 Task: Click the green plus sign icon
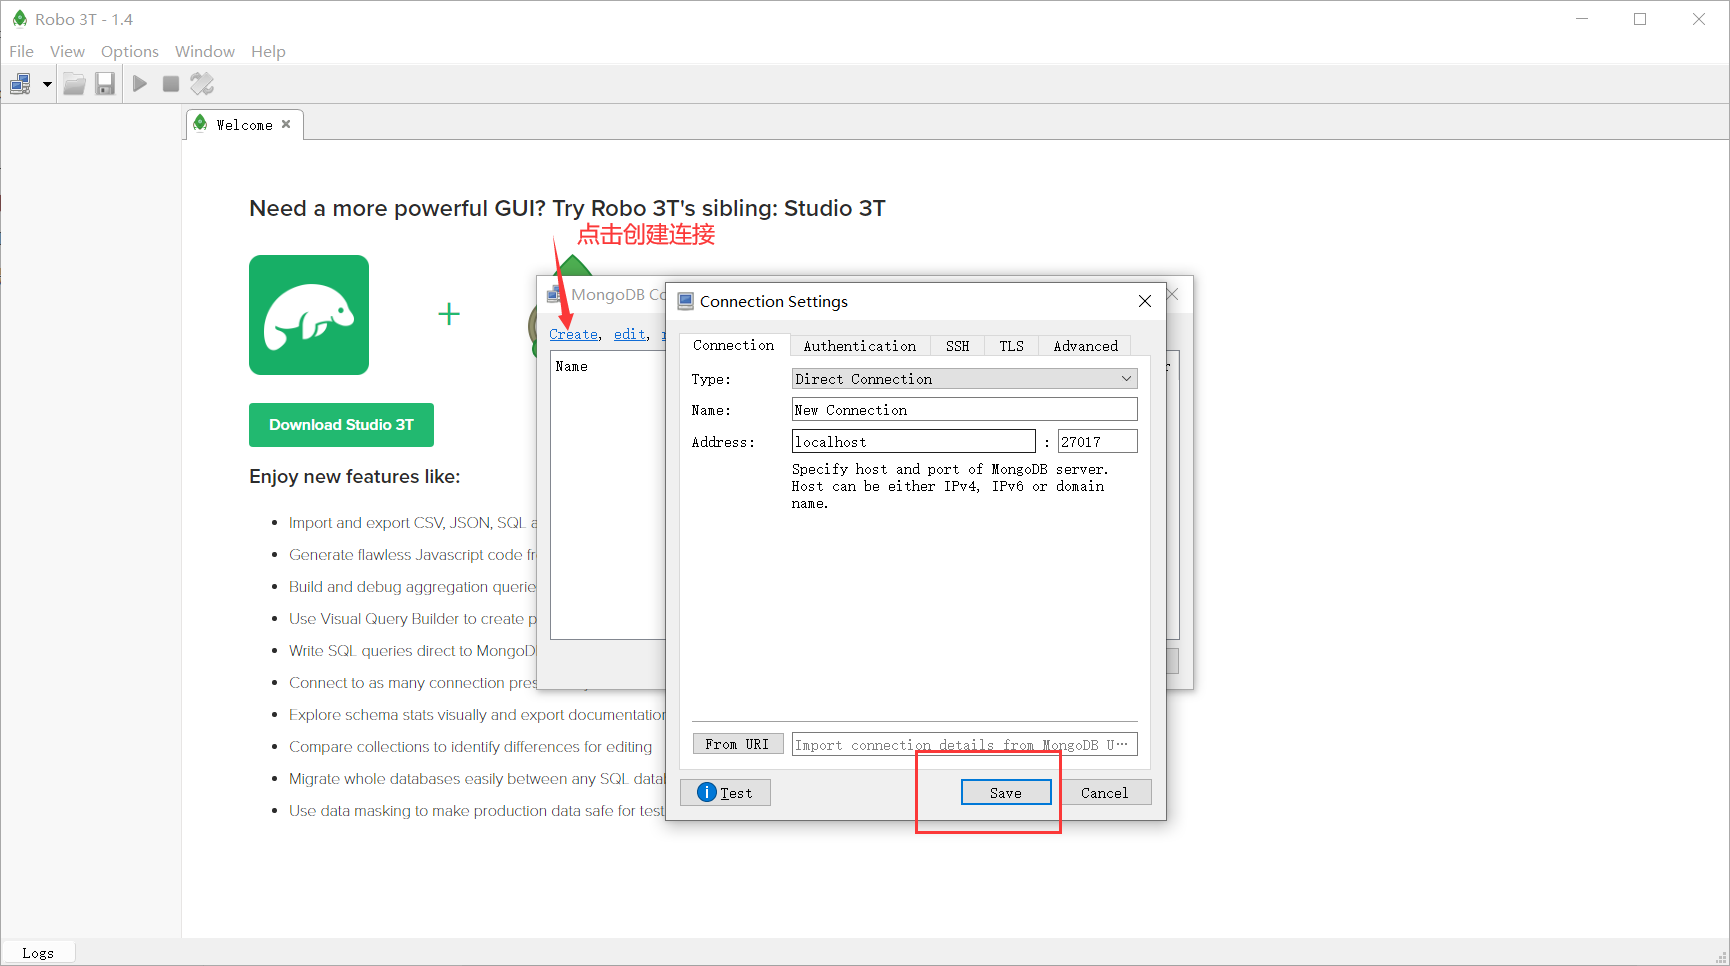click(x=449, y=314)
